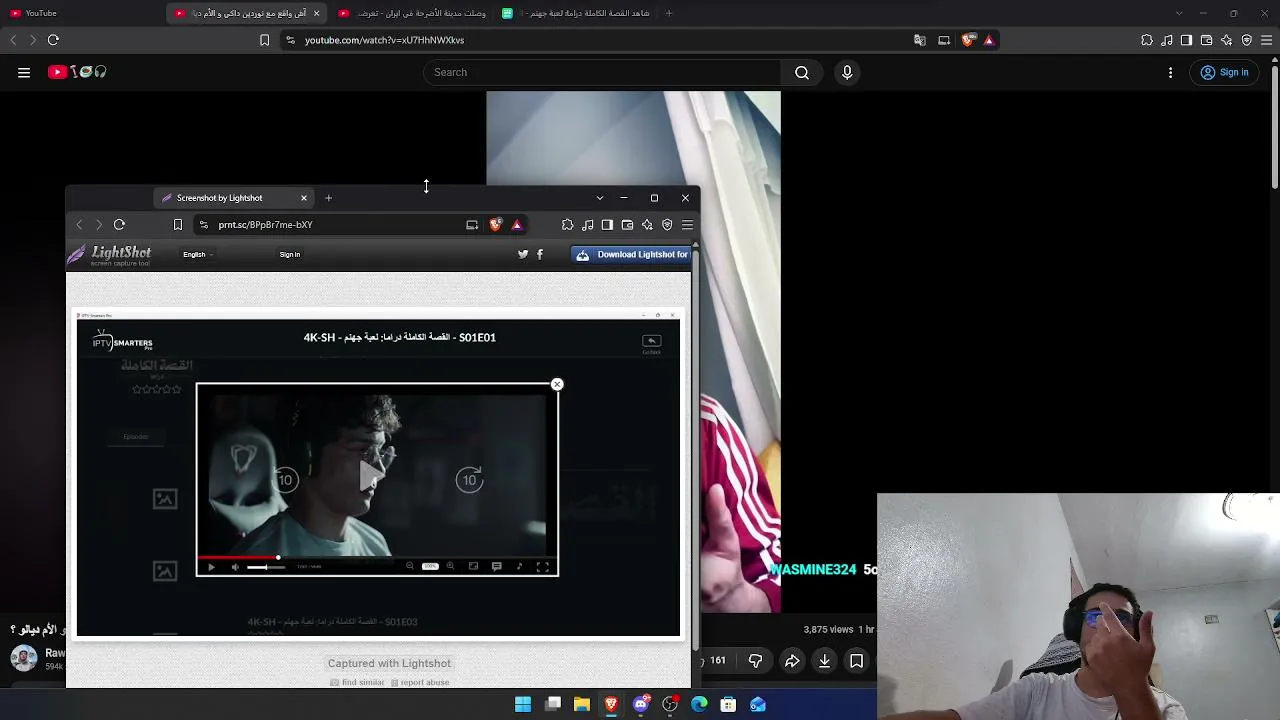Open a new tab in YouTube window
Image resolution: width=1280 pixels, height=720 pixels.
(669, 13)
